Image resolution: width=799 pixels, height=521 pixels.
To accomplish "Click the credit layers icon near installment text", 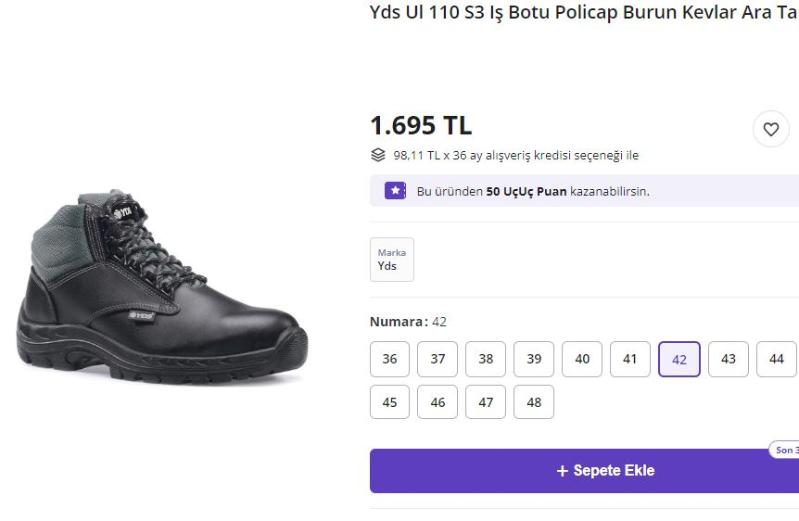I will pyautogui.click(x=377, y=155).
